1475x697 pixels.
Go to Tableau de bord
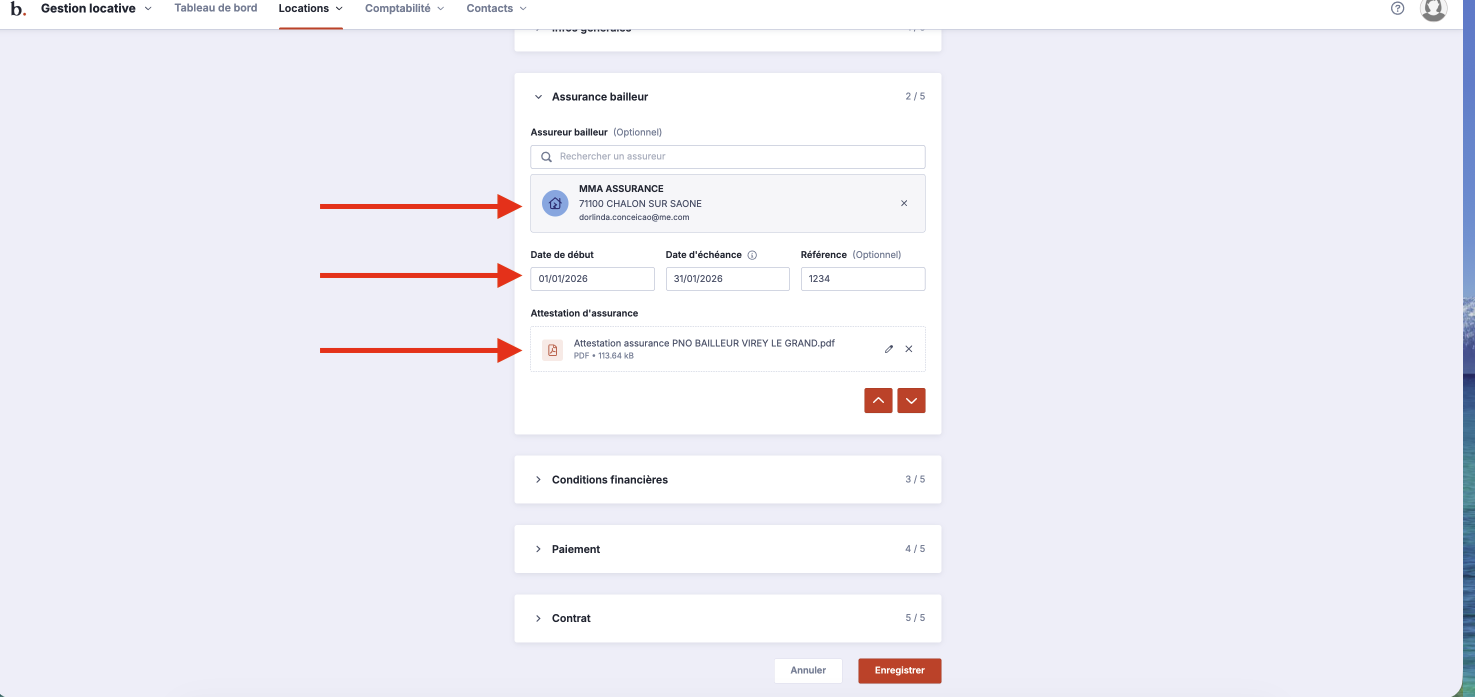[x=215, y=8]
